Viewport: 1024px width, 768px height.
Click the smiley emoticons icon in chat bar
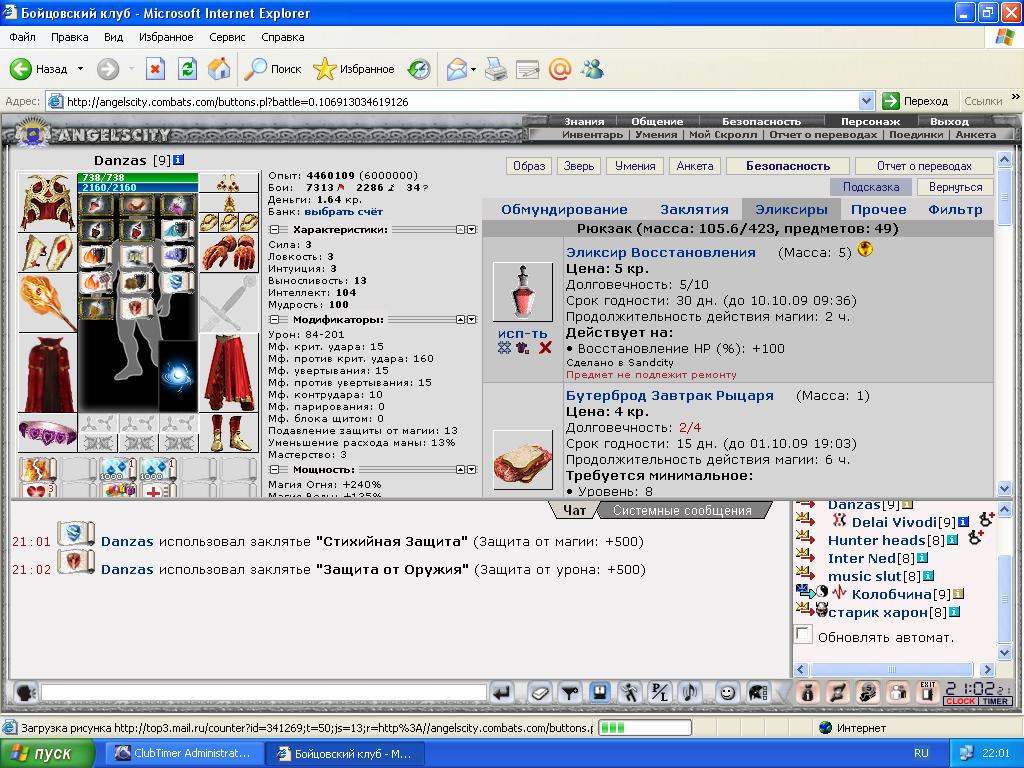pyautogui.click(x=727, y=692)
